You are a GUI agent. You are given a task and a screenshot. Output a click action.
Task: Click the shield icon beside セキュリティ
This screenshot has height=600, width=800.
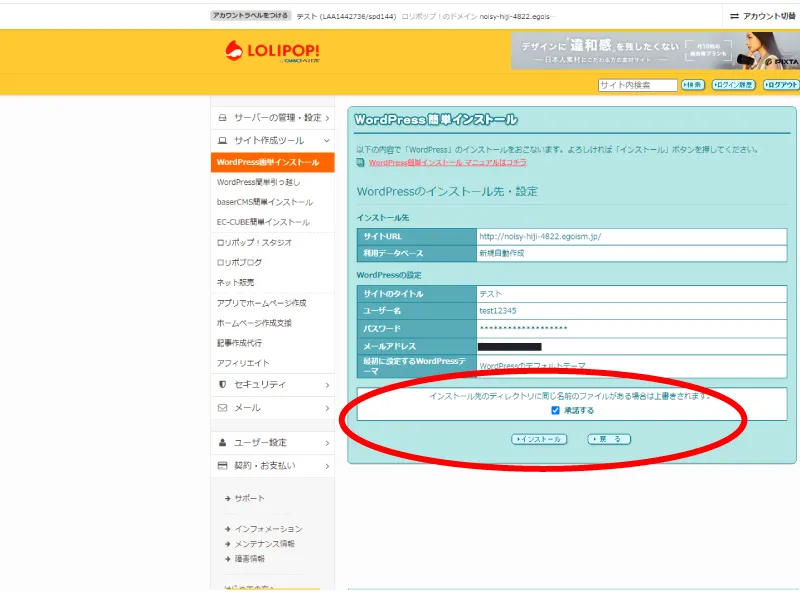[222, 384]
